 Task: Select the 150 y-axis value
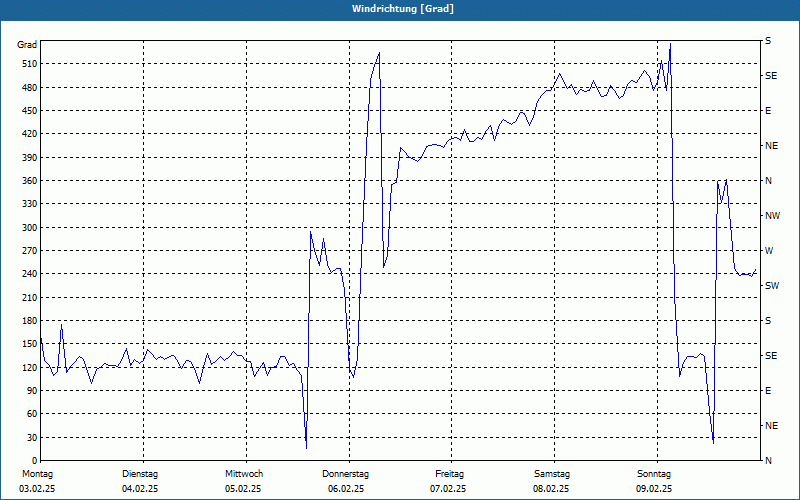(30, 344)
